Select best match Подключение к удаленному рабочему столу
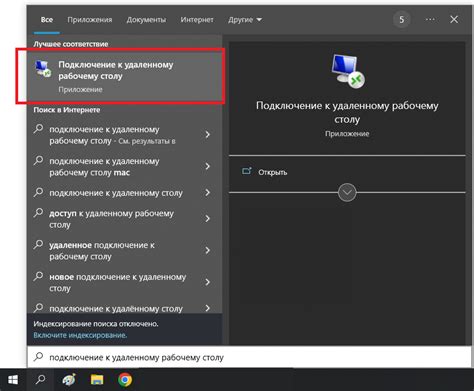 click(125, 76)
